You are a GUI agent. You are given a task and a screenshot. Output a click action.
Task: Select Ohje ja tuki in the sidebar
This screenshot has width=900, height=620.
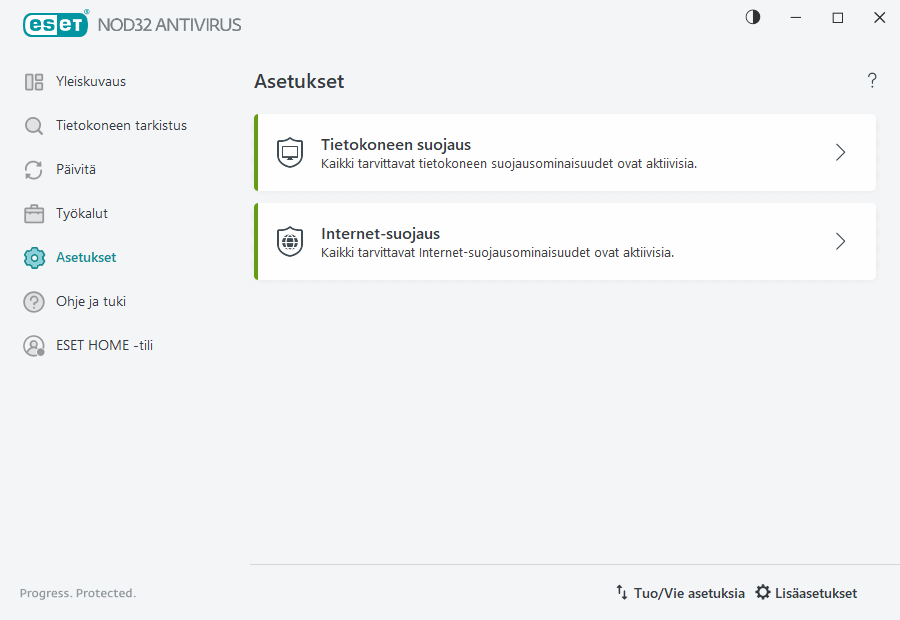coord(91,301)
